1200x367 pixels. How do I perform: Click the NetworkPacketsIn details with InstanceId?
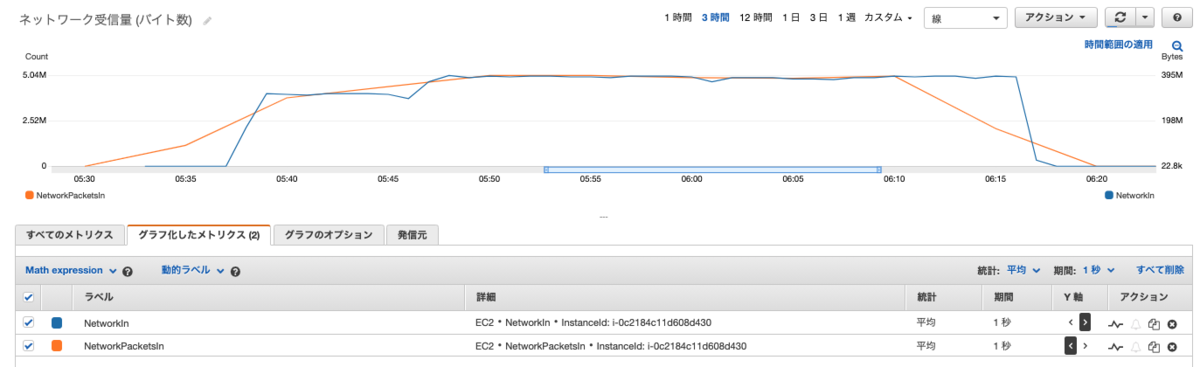[x=610, y=345]
